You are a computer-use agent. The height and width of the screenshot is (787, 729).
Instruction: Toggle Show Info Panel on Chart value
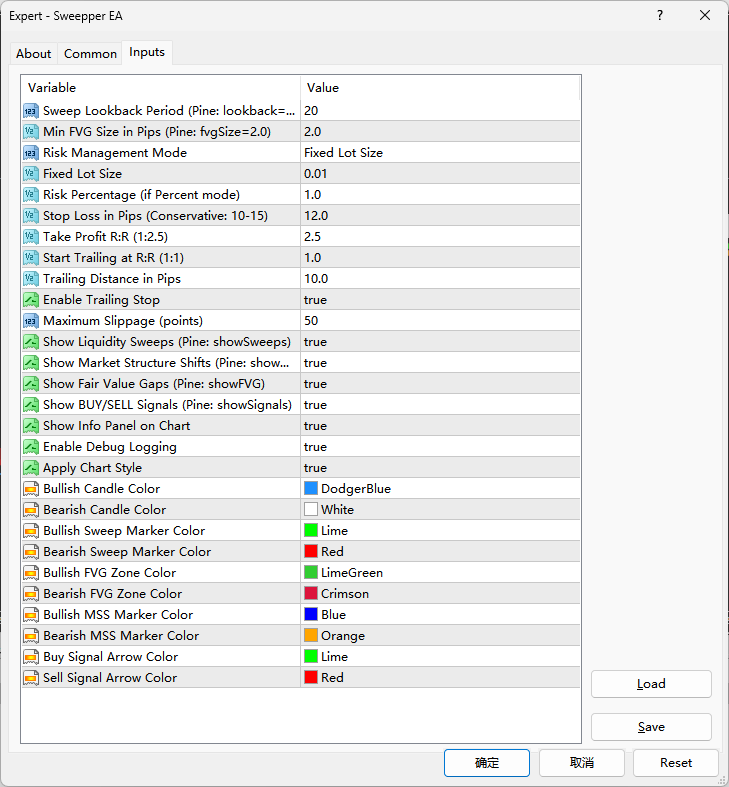pos(440,426)
